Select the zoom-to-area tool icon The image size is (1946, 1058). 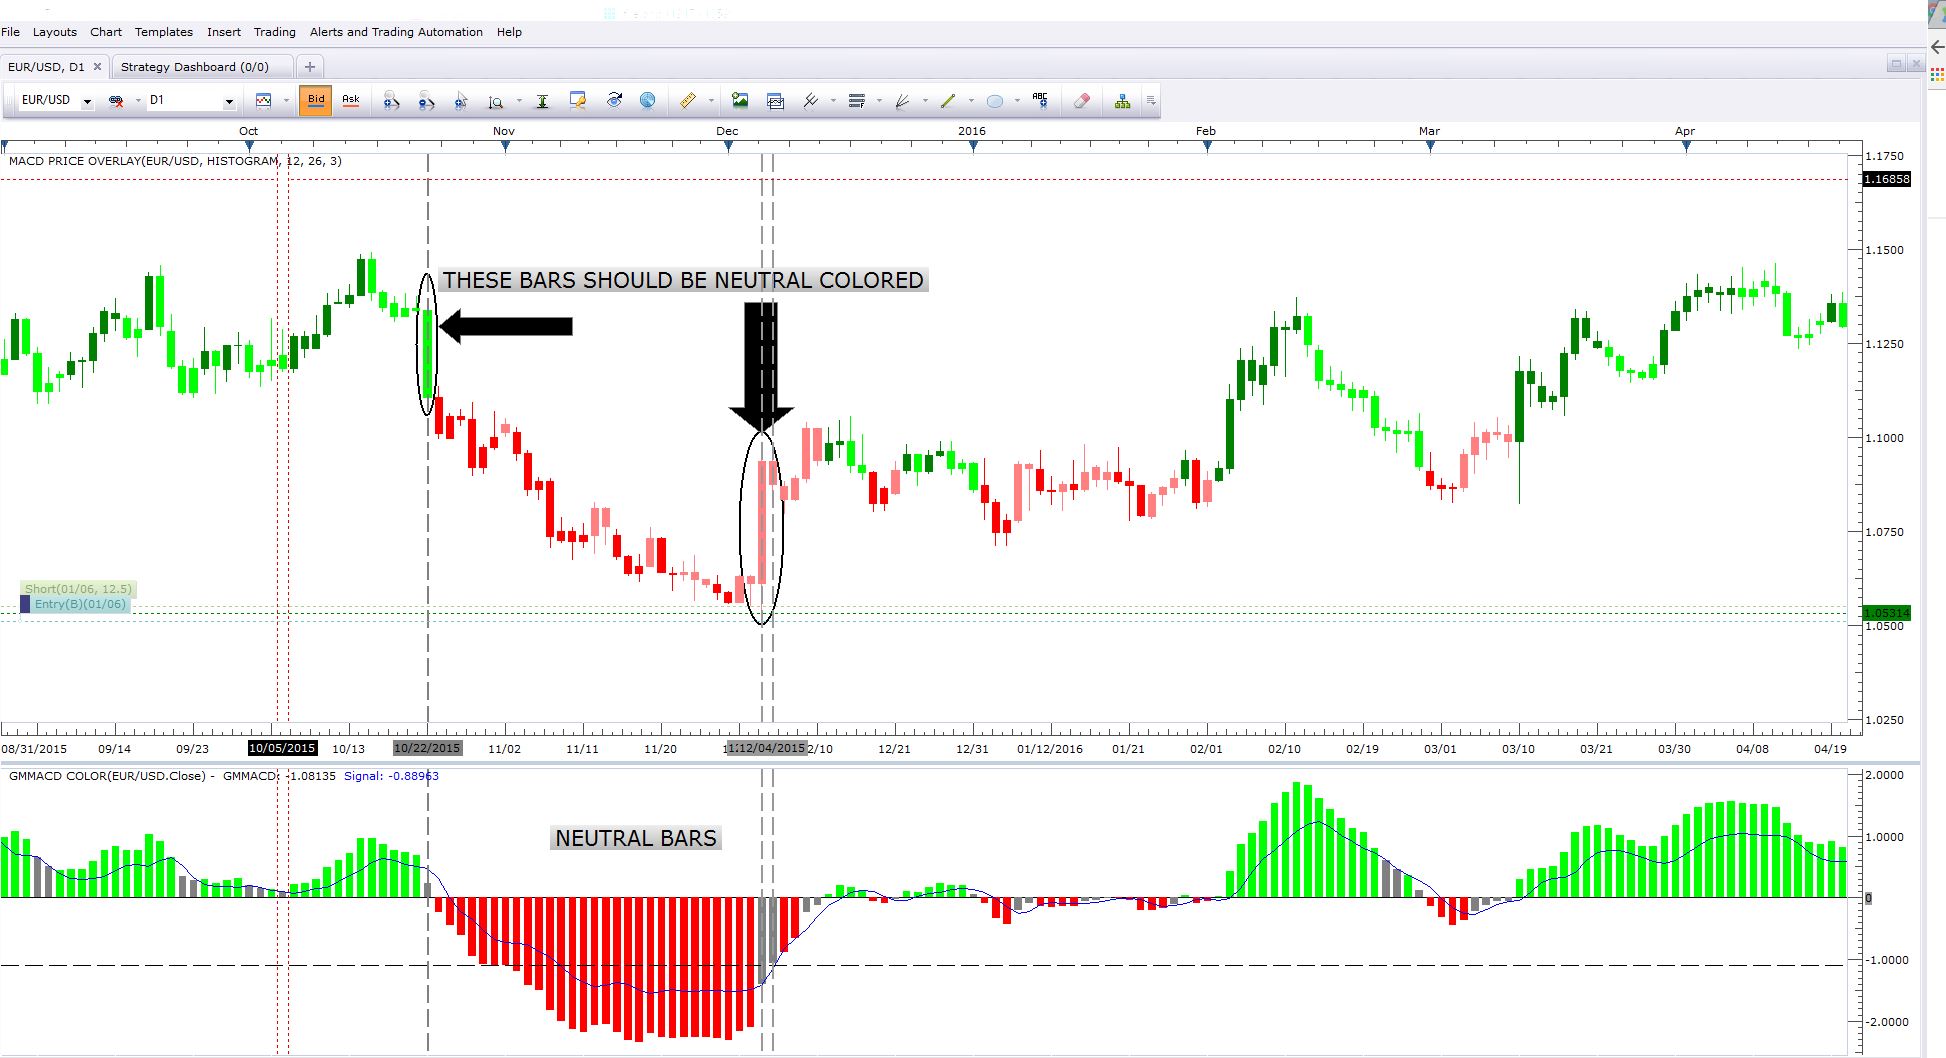point(495,100)
